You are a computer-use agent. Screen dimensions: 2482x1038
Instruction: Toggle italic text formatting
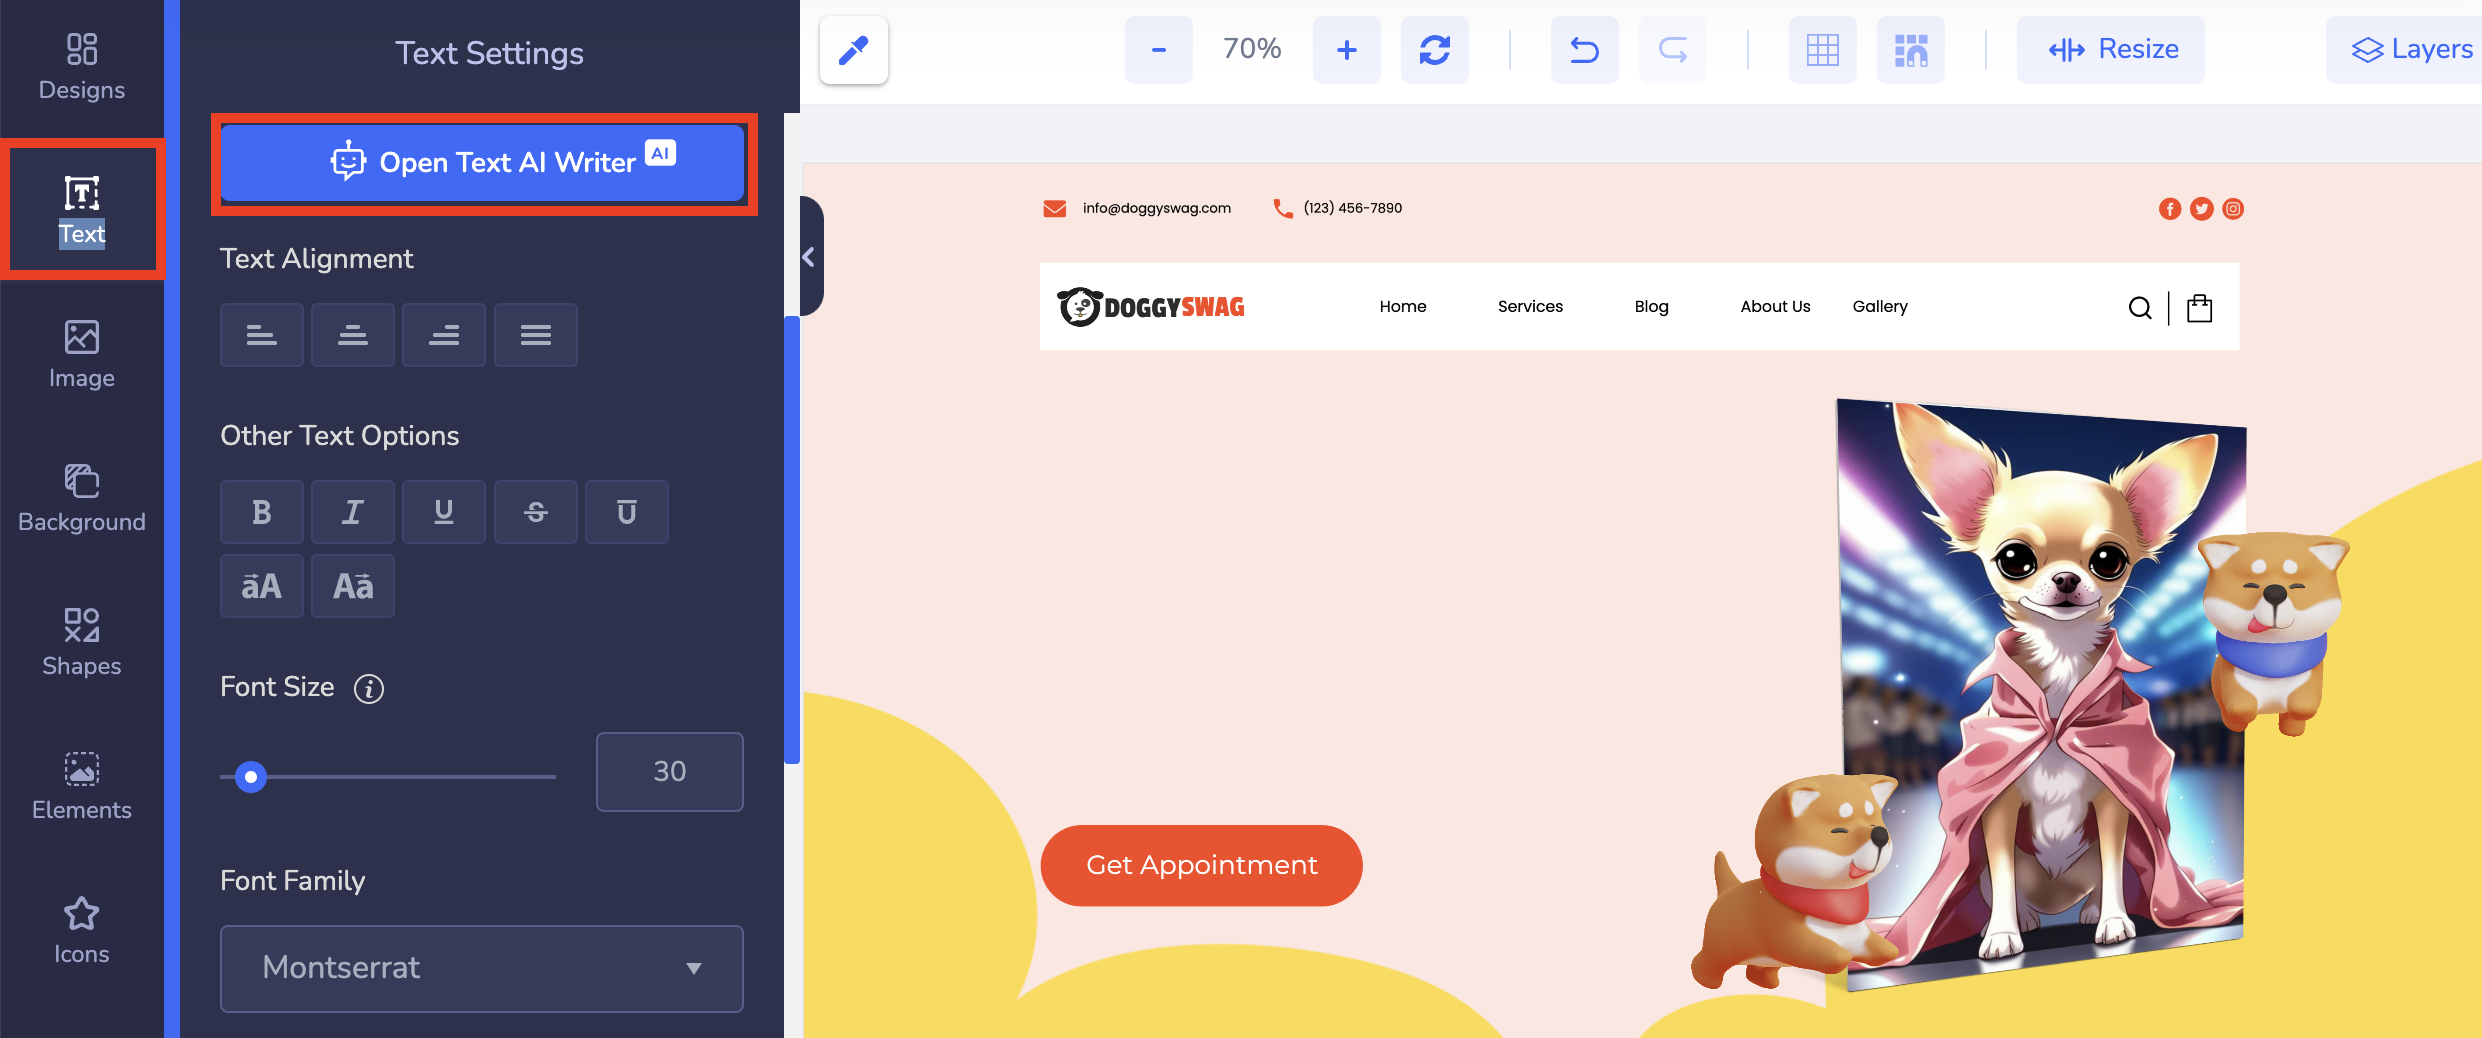[352, 511]
